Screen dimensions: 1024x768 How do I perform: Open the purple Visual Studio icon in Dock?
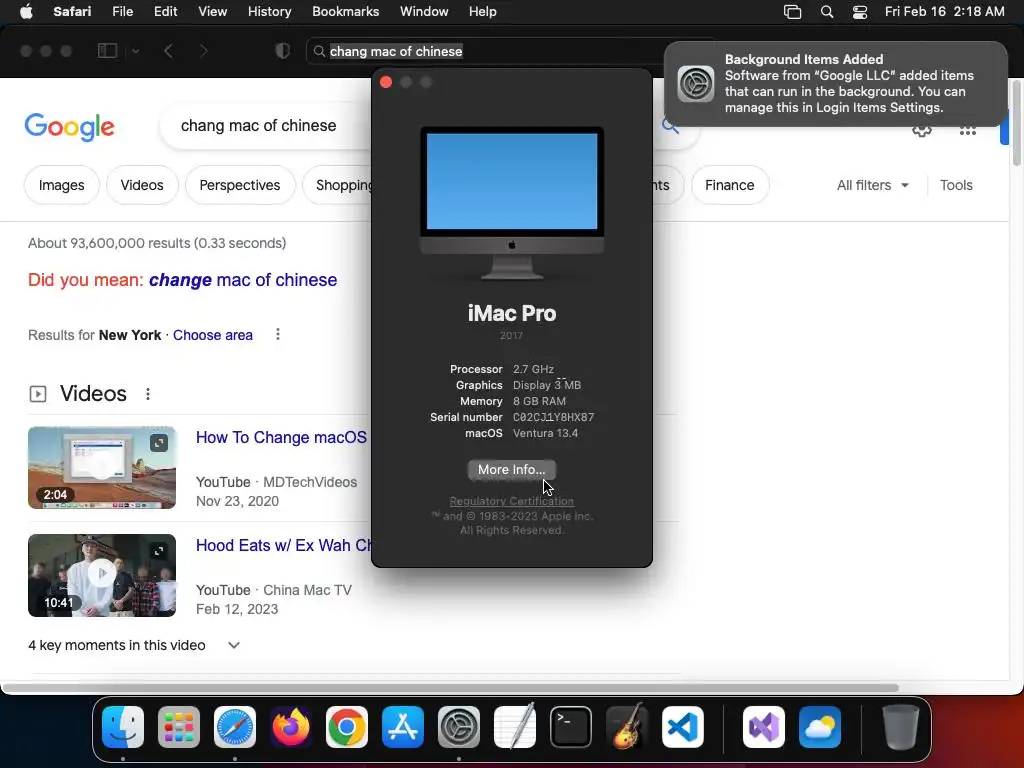[x=764, y=727]
